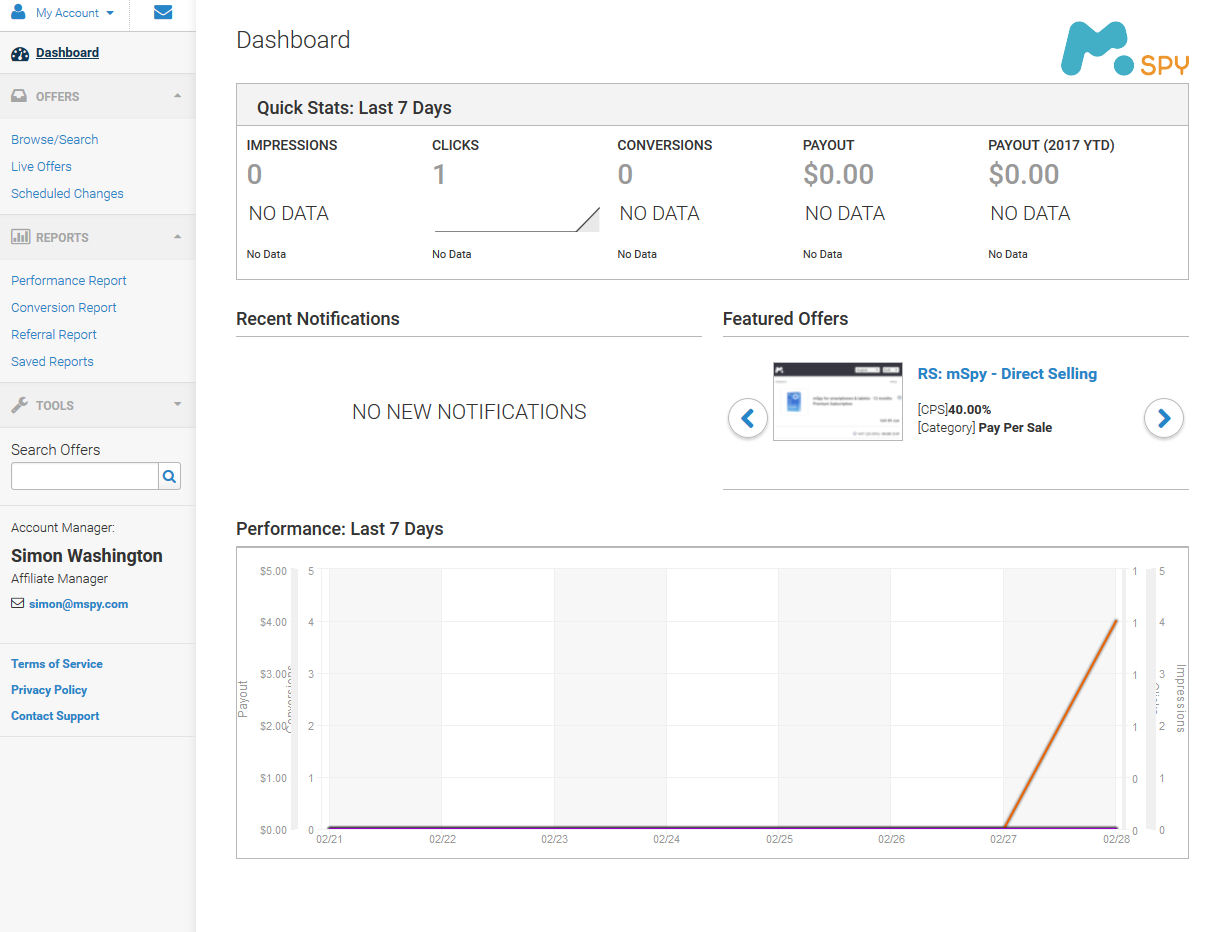Open the mSpy Direct Selling offer thumbnail
The width and height of the screenshot is (1224, 932).
click(x=838, y=402)
